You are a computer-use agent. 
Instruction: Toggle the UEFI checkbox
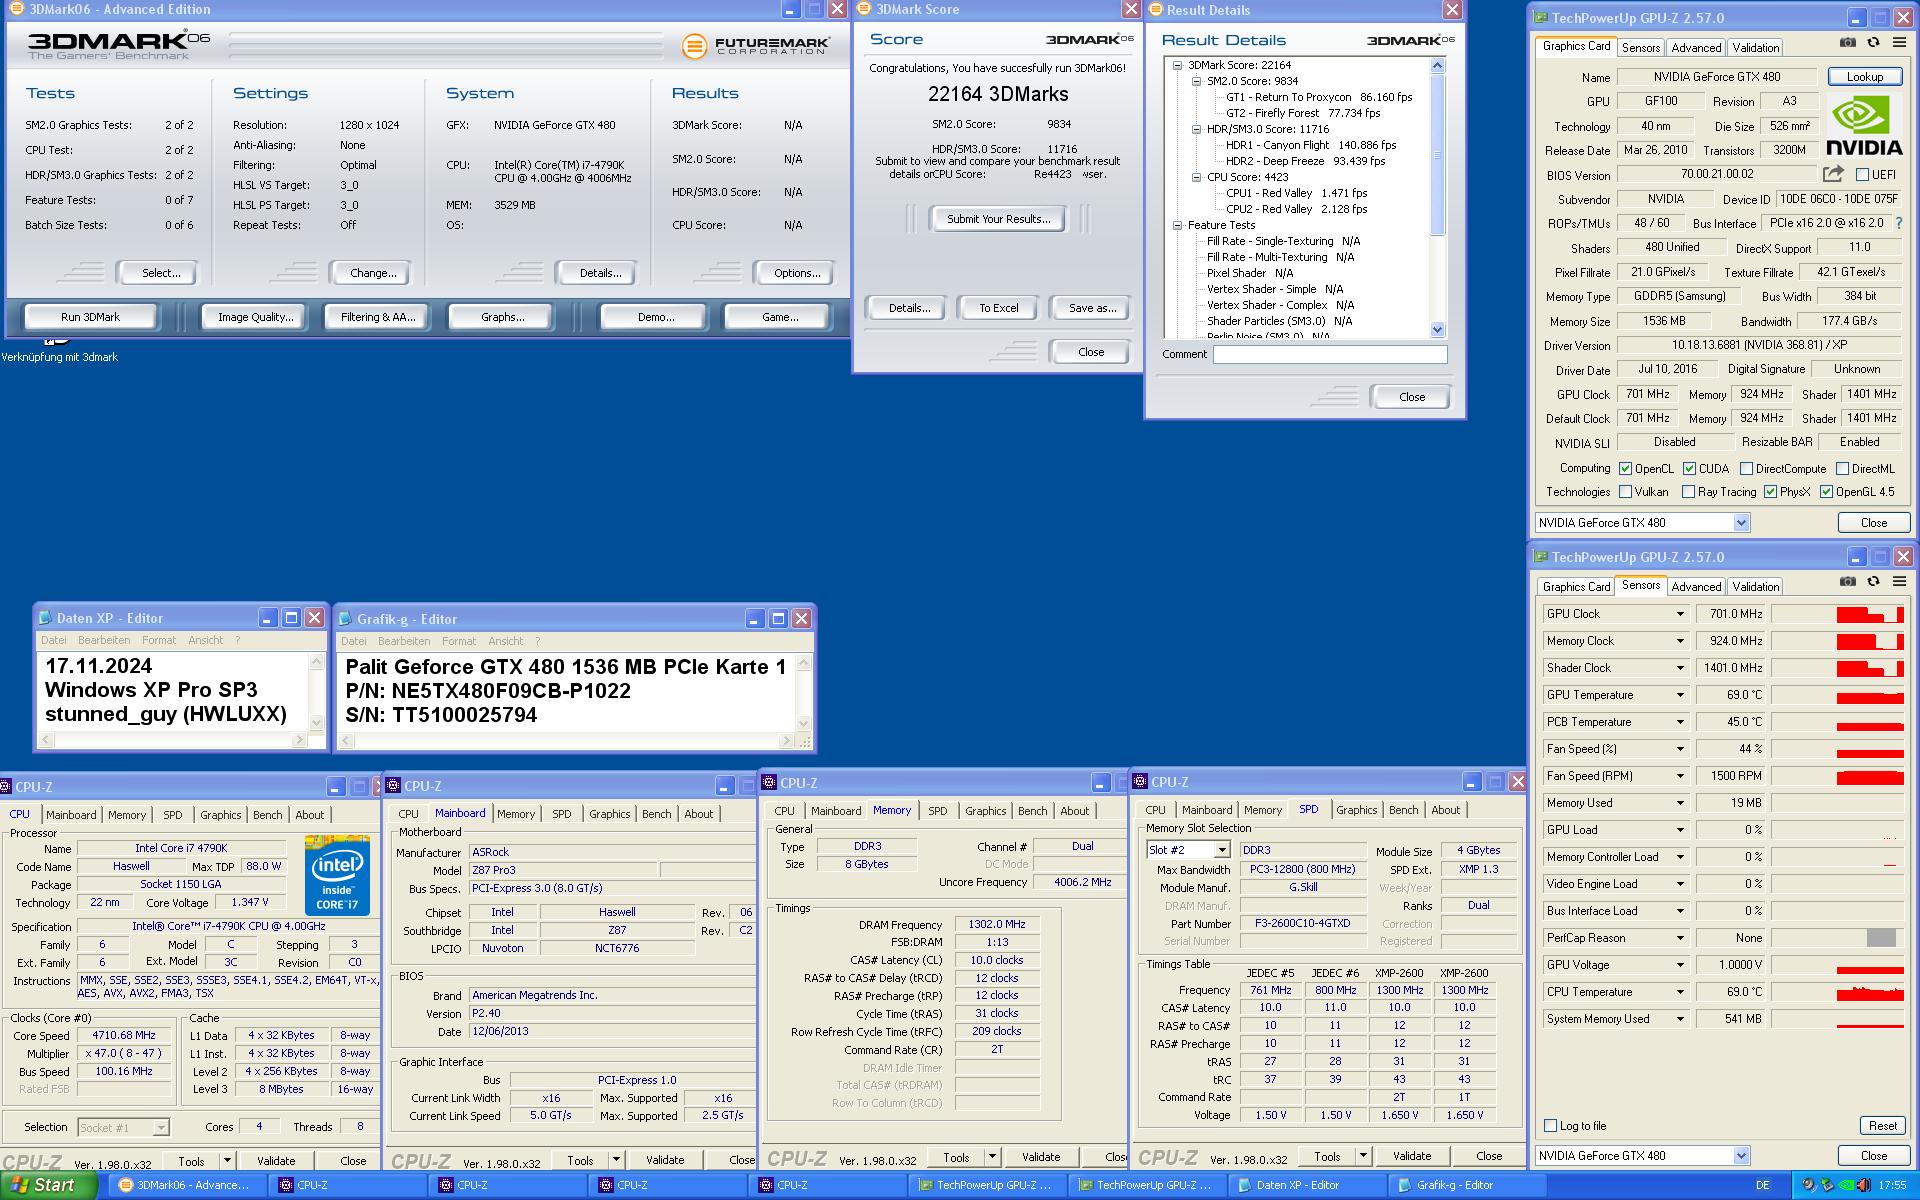click(x=1862, y=175)
